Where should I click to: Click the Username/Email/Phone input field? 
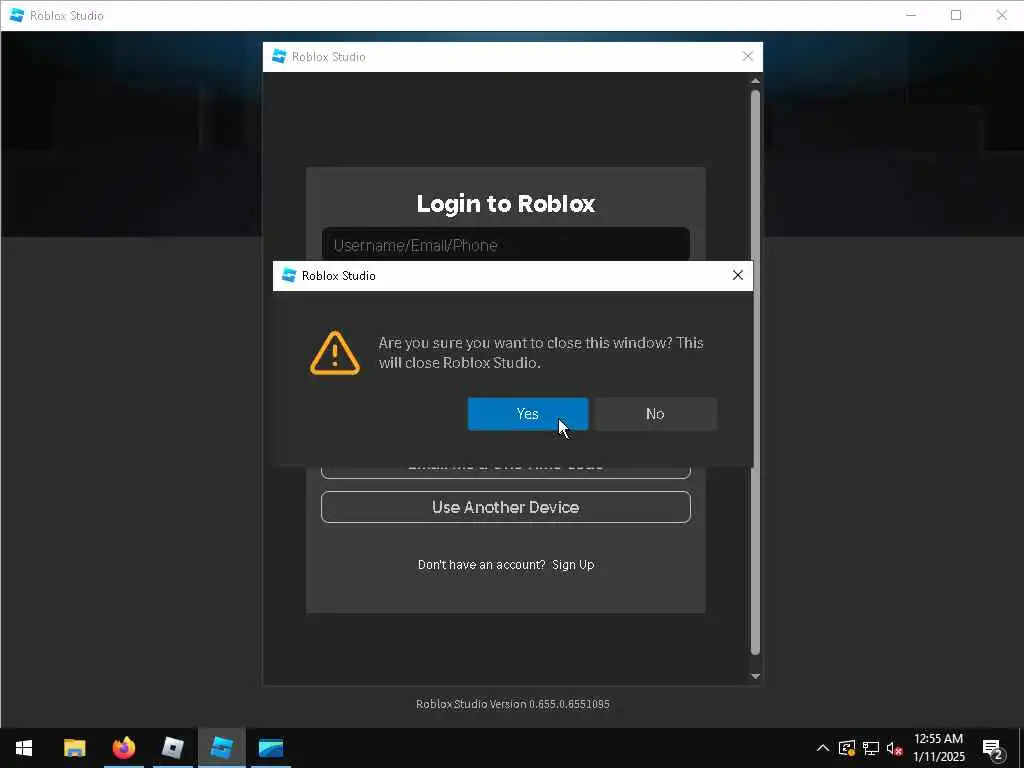click(505, 244)
